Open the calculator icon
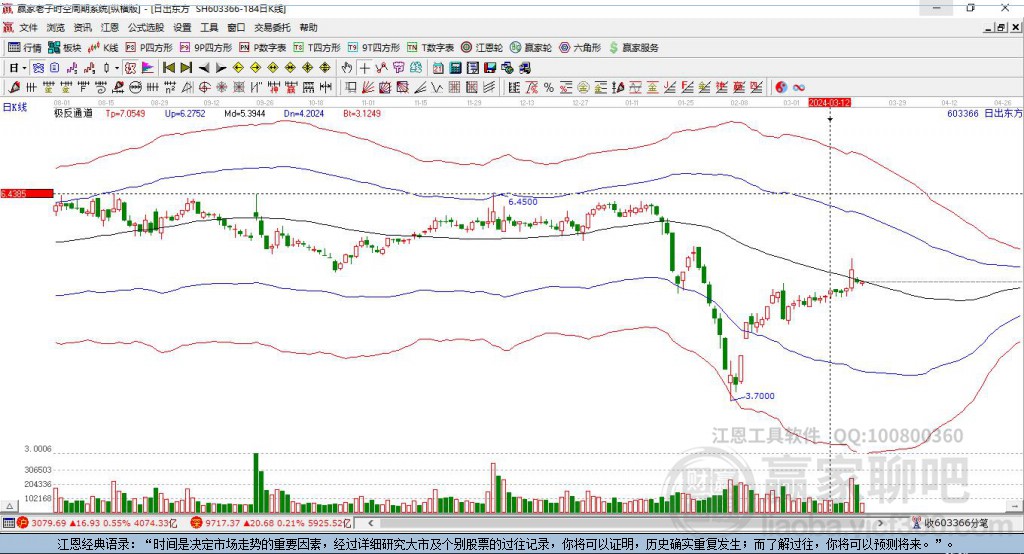The image size is (1024, 554). [x=455, y=68]
